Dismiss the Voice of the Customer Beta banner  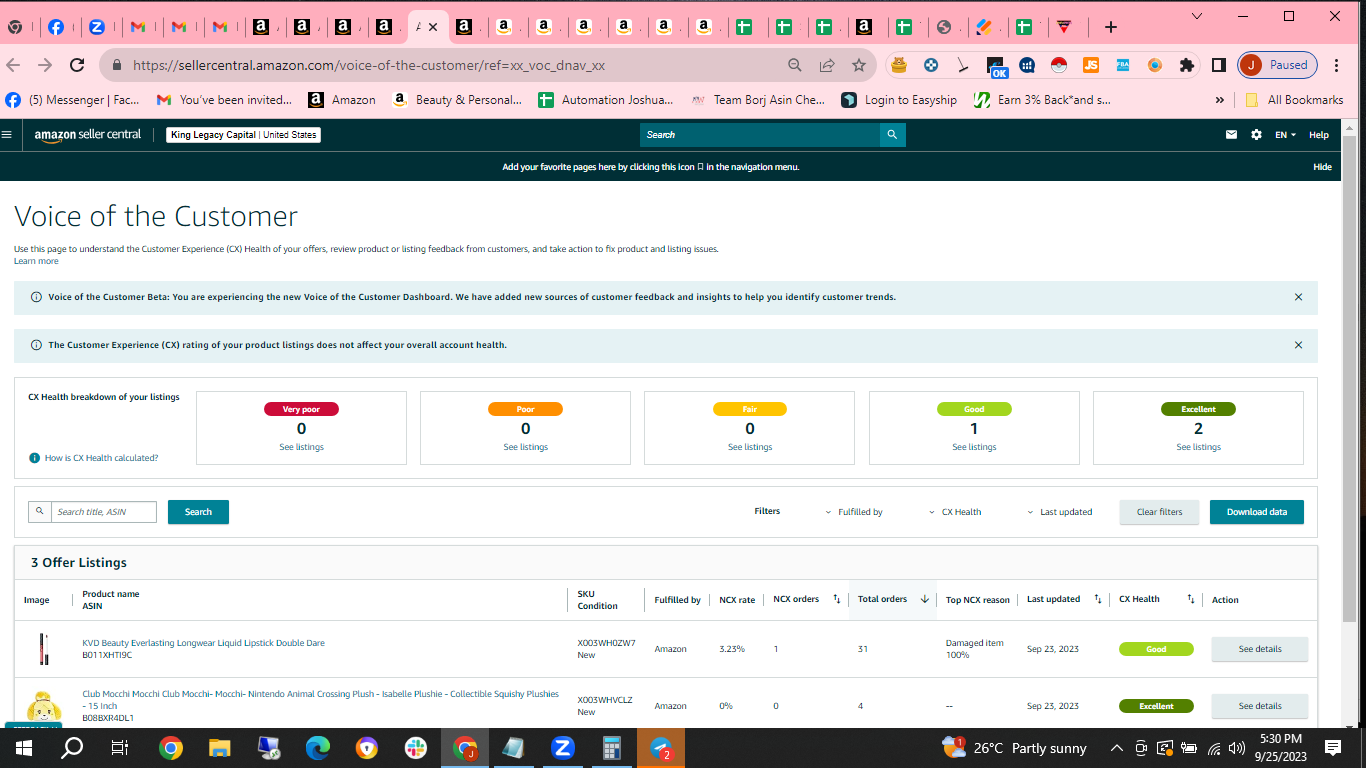coord(1298,297)
